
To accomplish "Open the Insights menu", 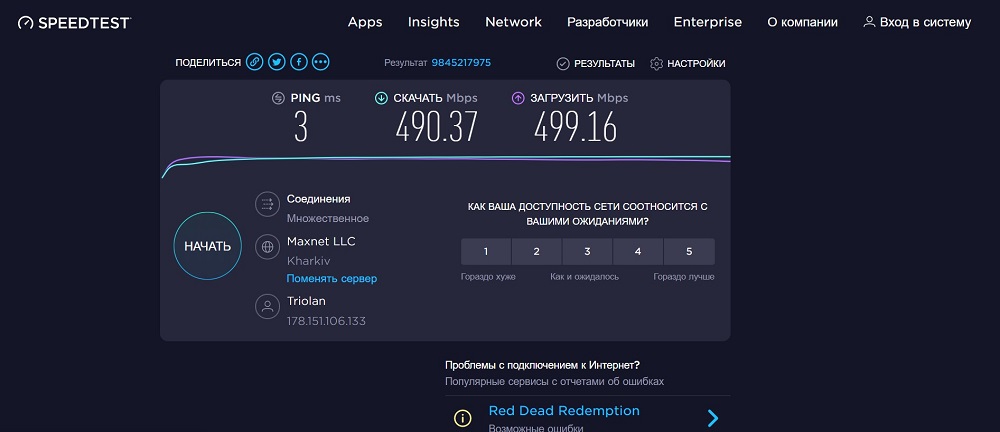I will pyautogui.click(x=434, y=22).
